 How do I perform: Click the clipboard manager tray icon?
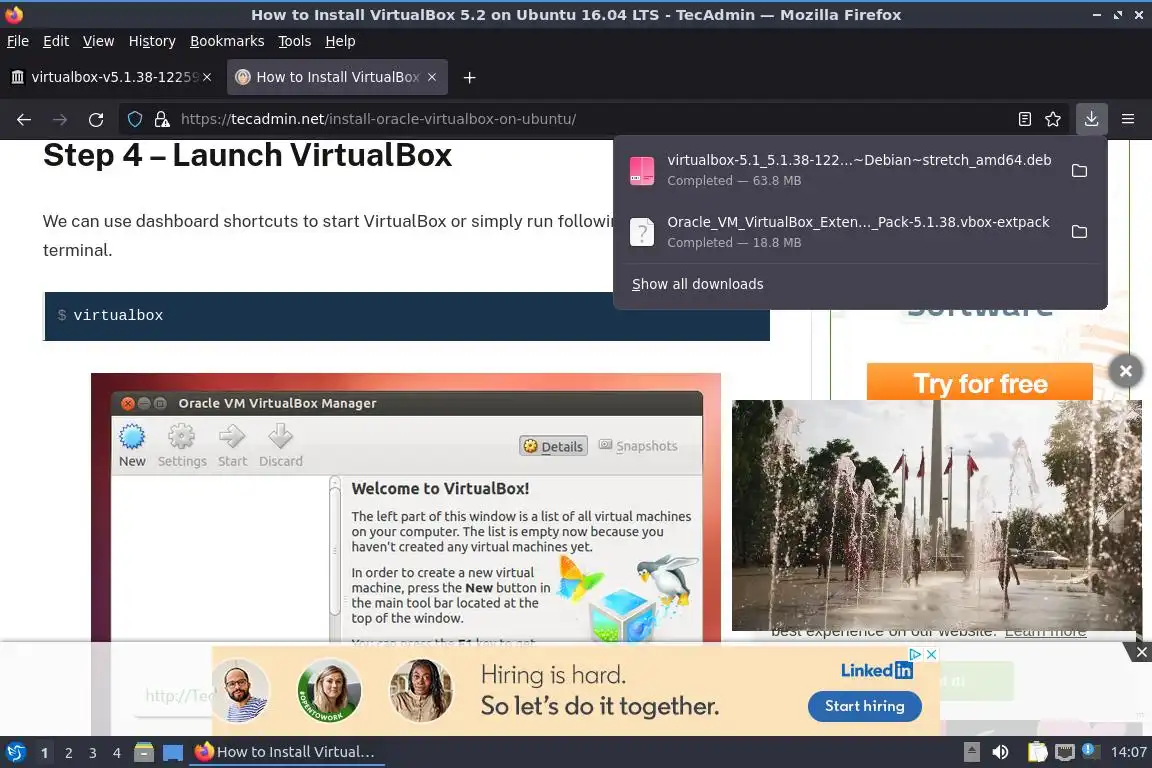[1037, 752]
